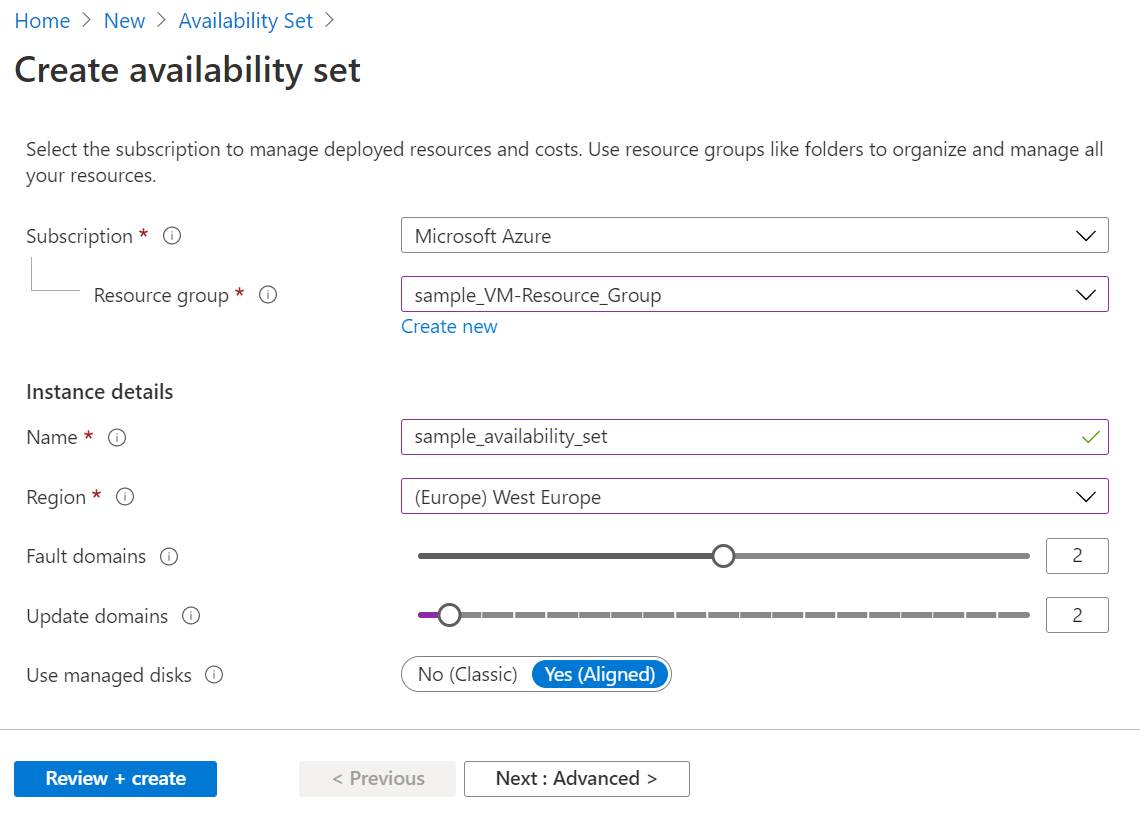Select No (Classic) managed disks option

(467, 674)
